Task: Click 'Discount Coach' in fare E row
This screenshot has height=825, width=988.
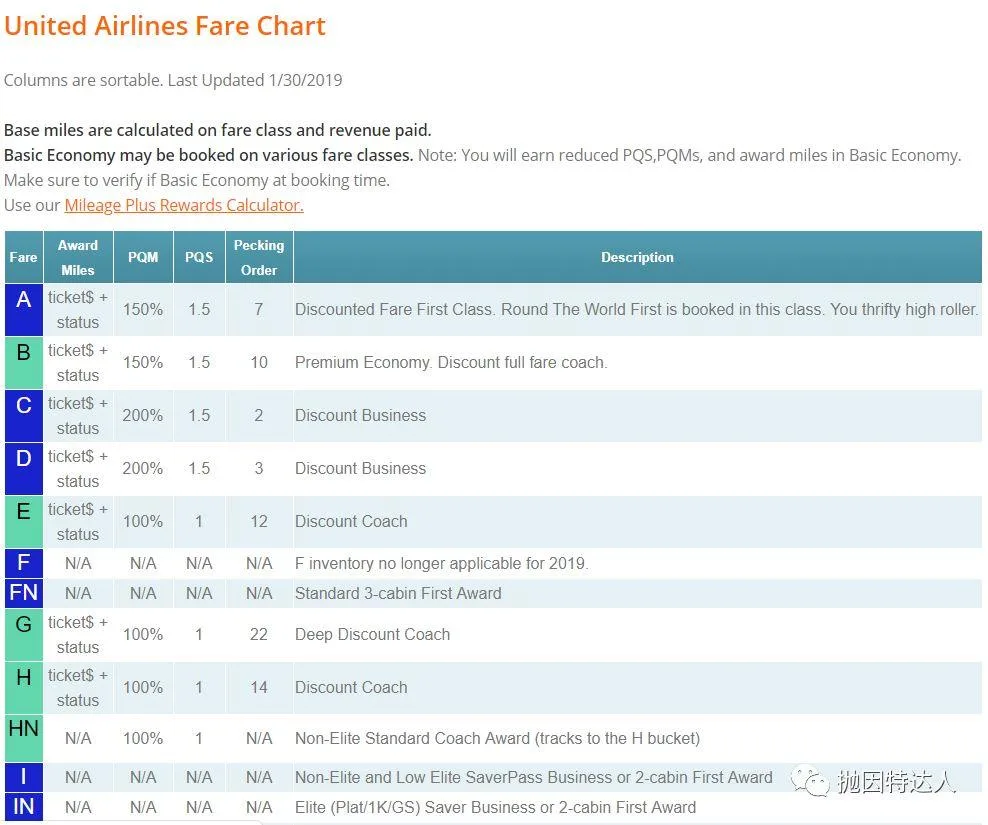Action: point(351,521)
